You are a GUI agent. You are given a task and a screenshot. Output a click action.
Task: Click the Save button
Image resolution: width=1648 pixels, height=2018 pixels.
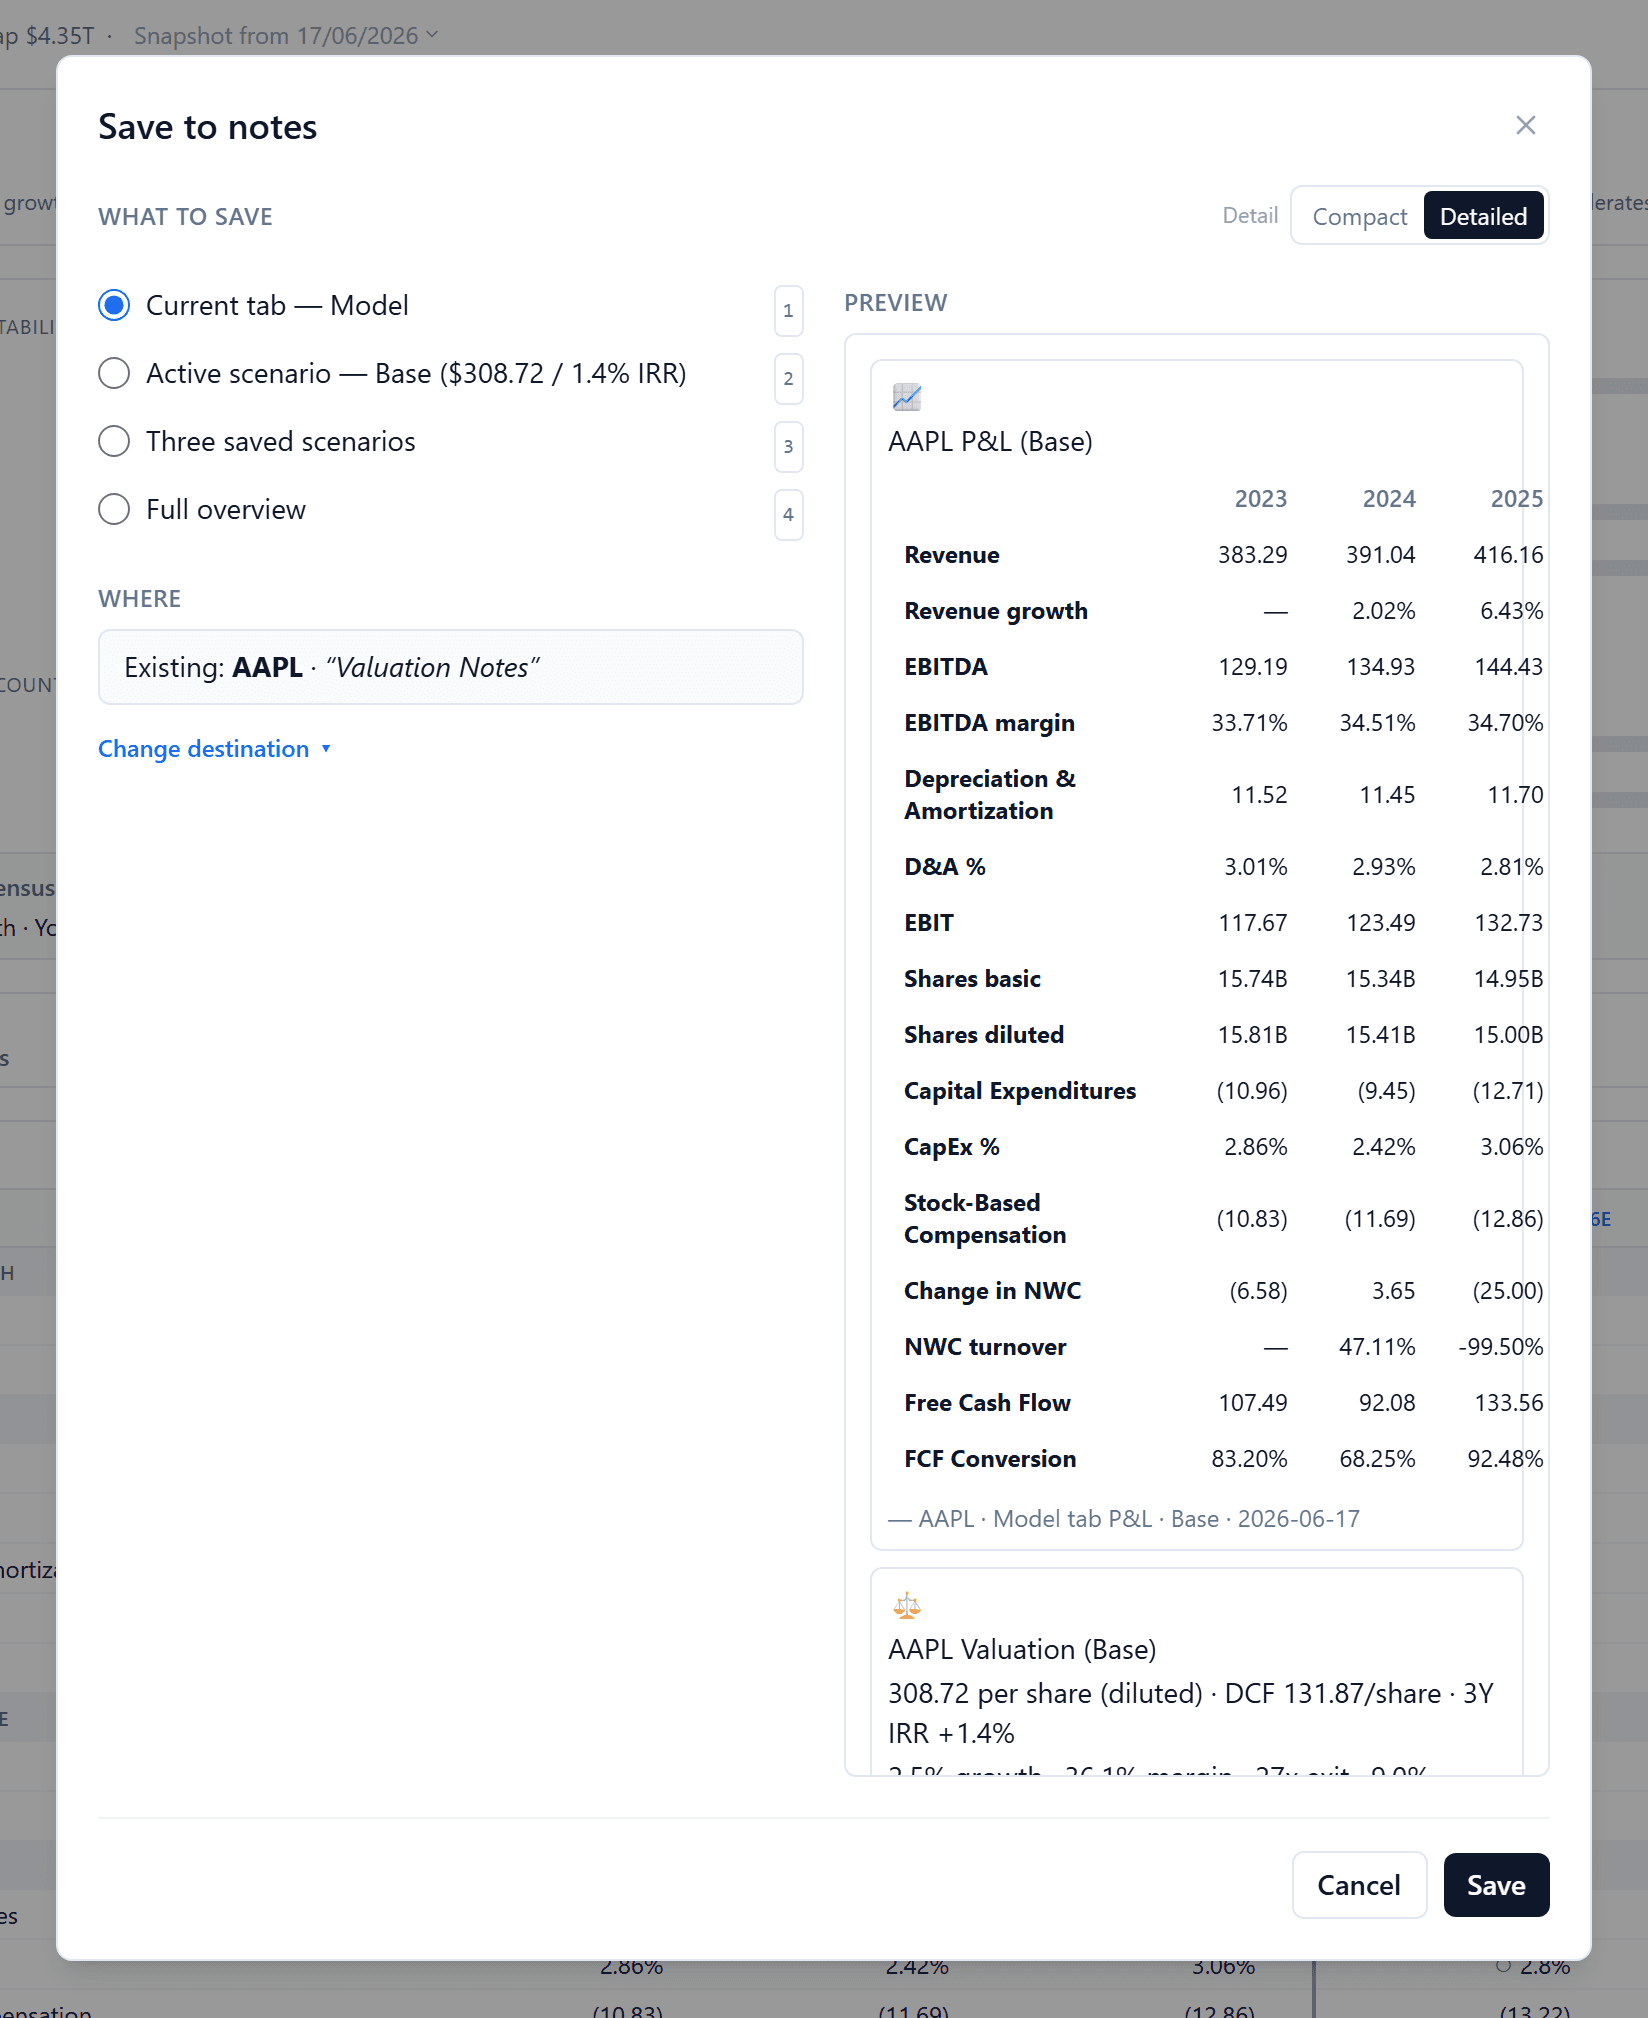point(1496,1885)
